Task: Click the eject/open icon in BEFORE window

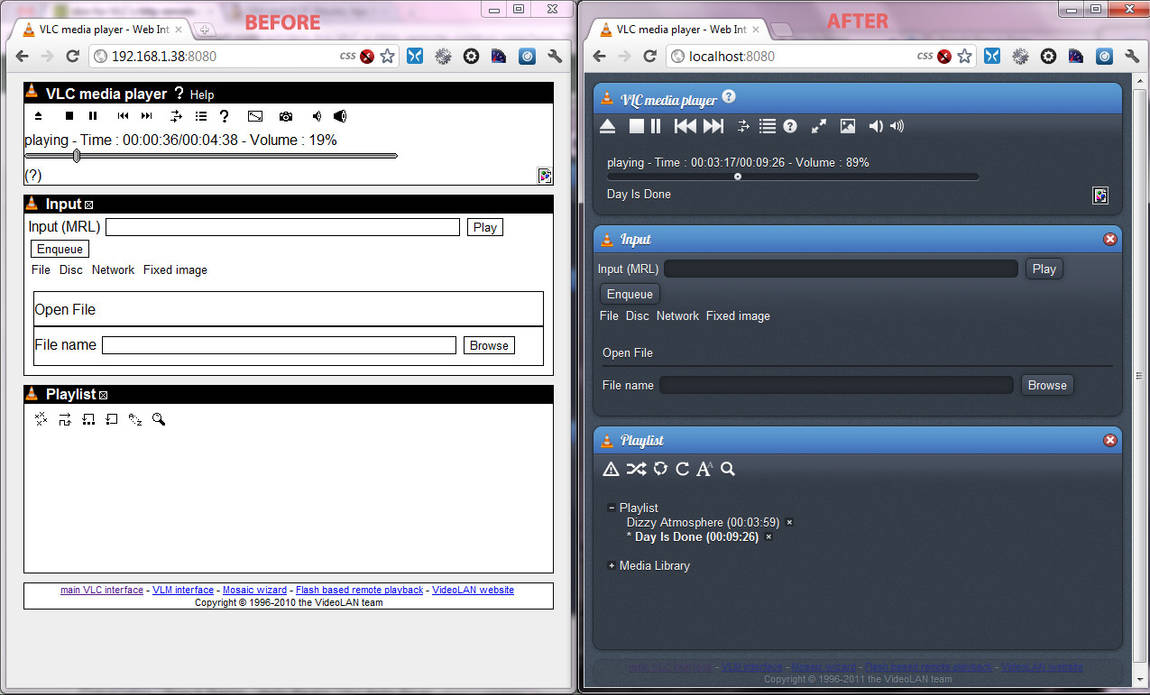Action: pos(38,116)
